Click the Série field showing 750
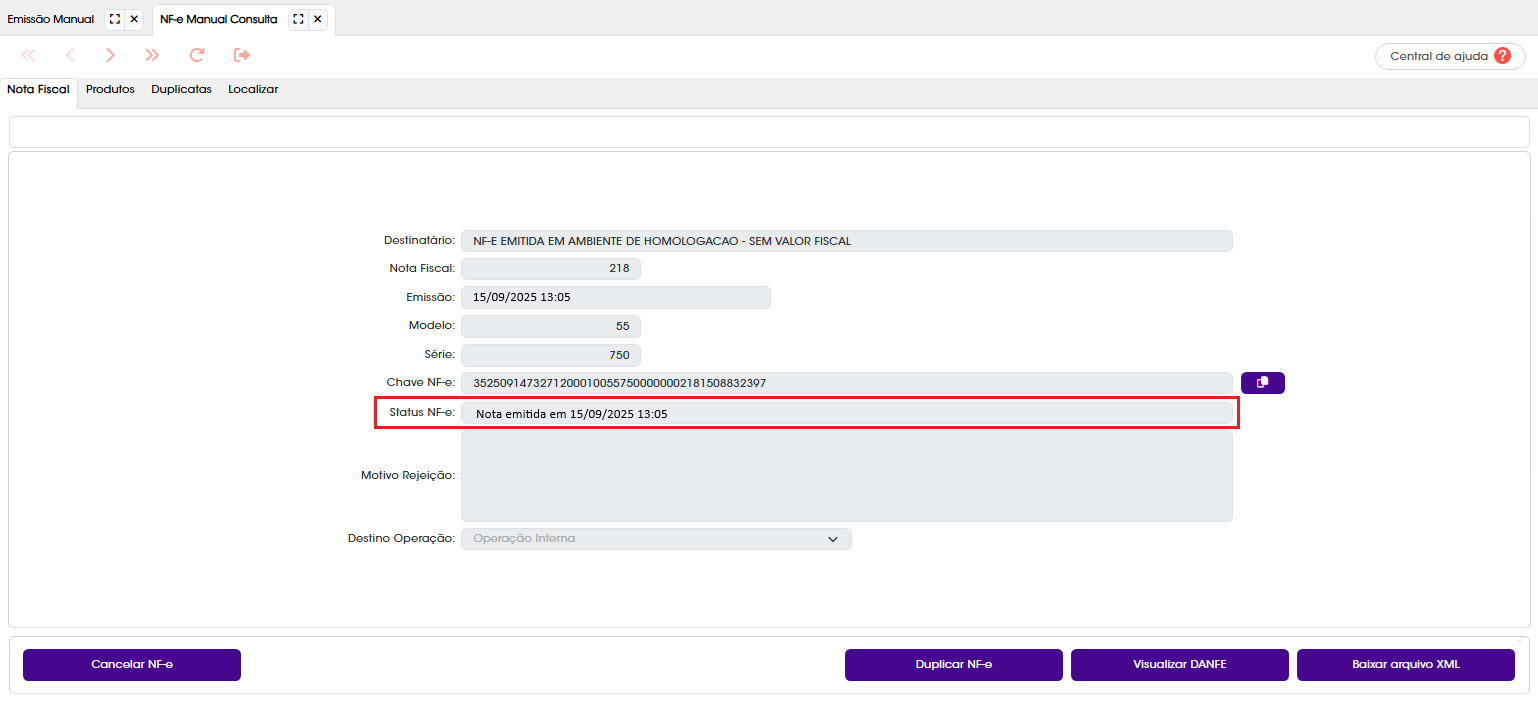1538x707 pixels. (x=551, y=355)
